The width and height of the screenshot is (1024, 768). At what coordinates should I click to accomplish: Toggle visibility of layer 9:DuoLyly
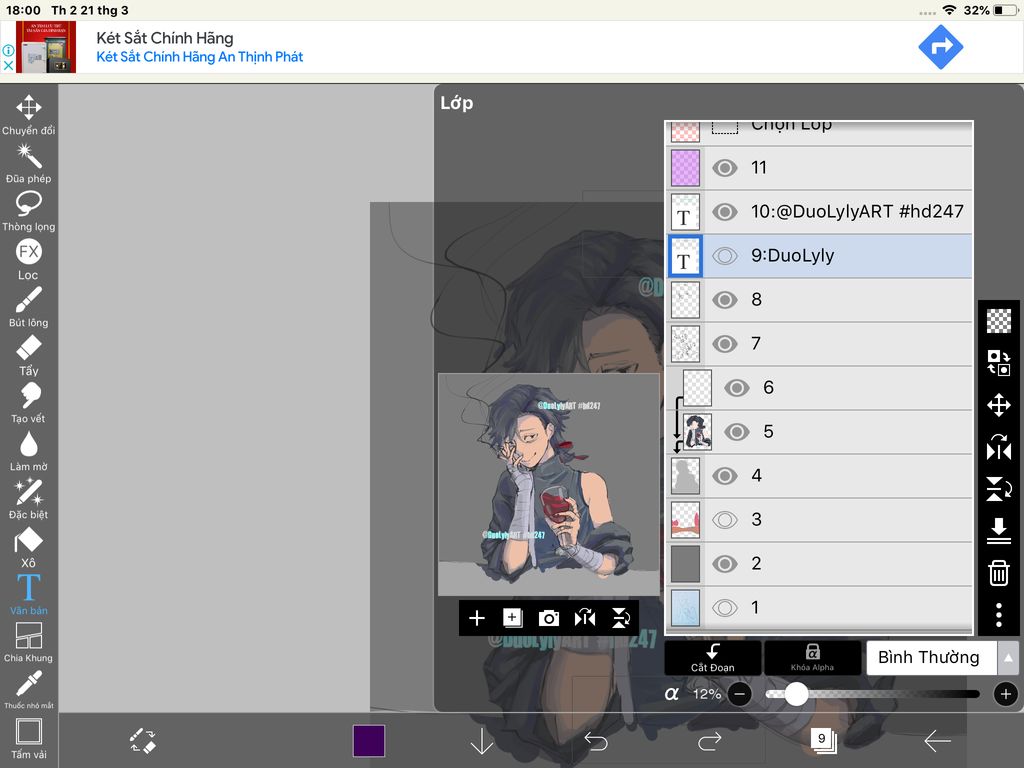(x=725, y=256)
